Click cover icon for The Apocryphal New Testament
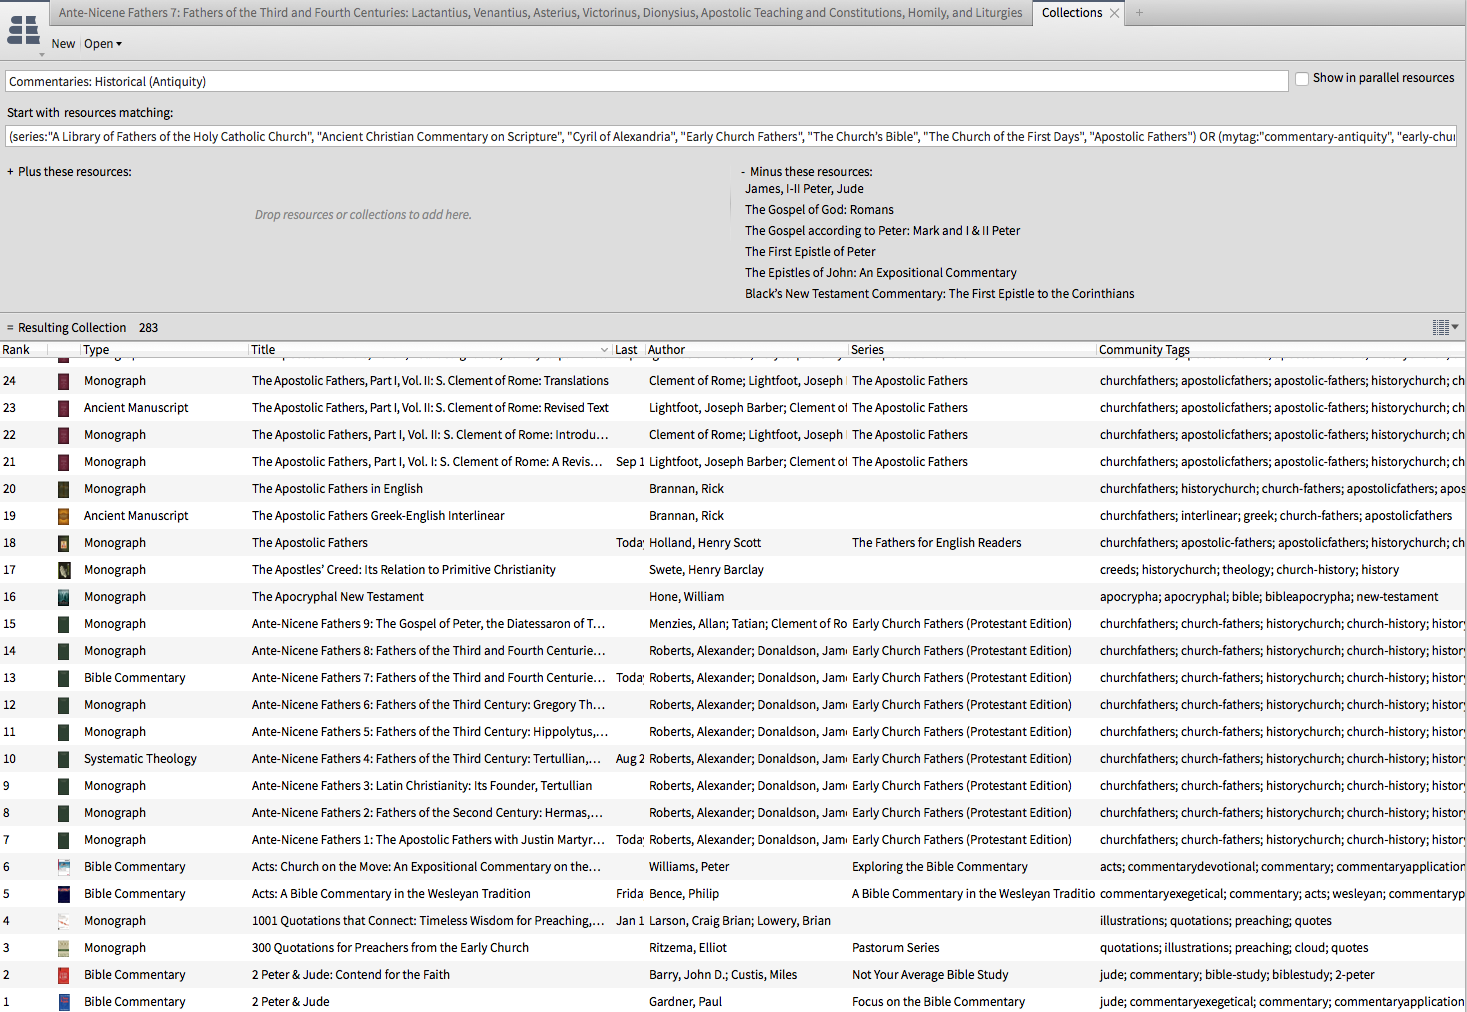 (64, 597)
